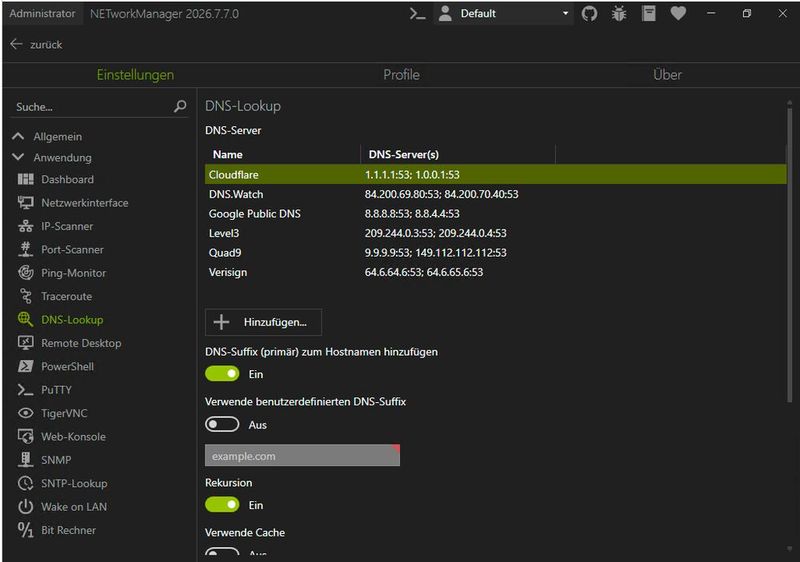Disable DNS-Suffix (primär) zum Hostnamen toggle
The height and width of the screenshot is (562, 800).
tap(222, 374)
